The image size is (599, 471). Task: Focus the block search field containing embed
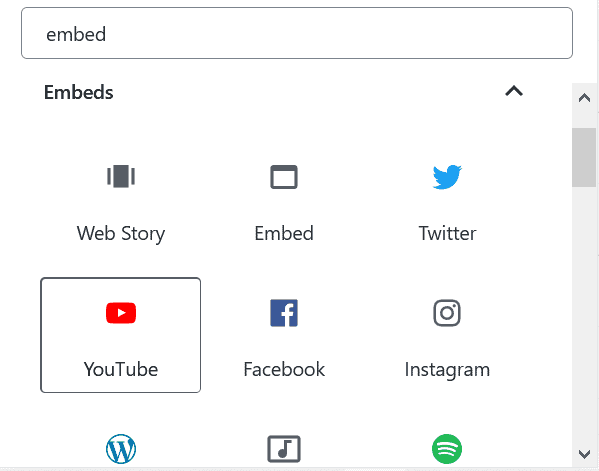[297, 33]
